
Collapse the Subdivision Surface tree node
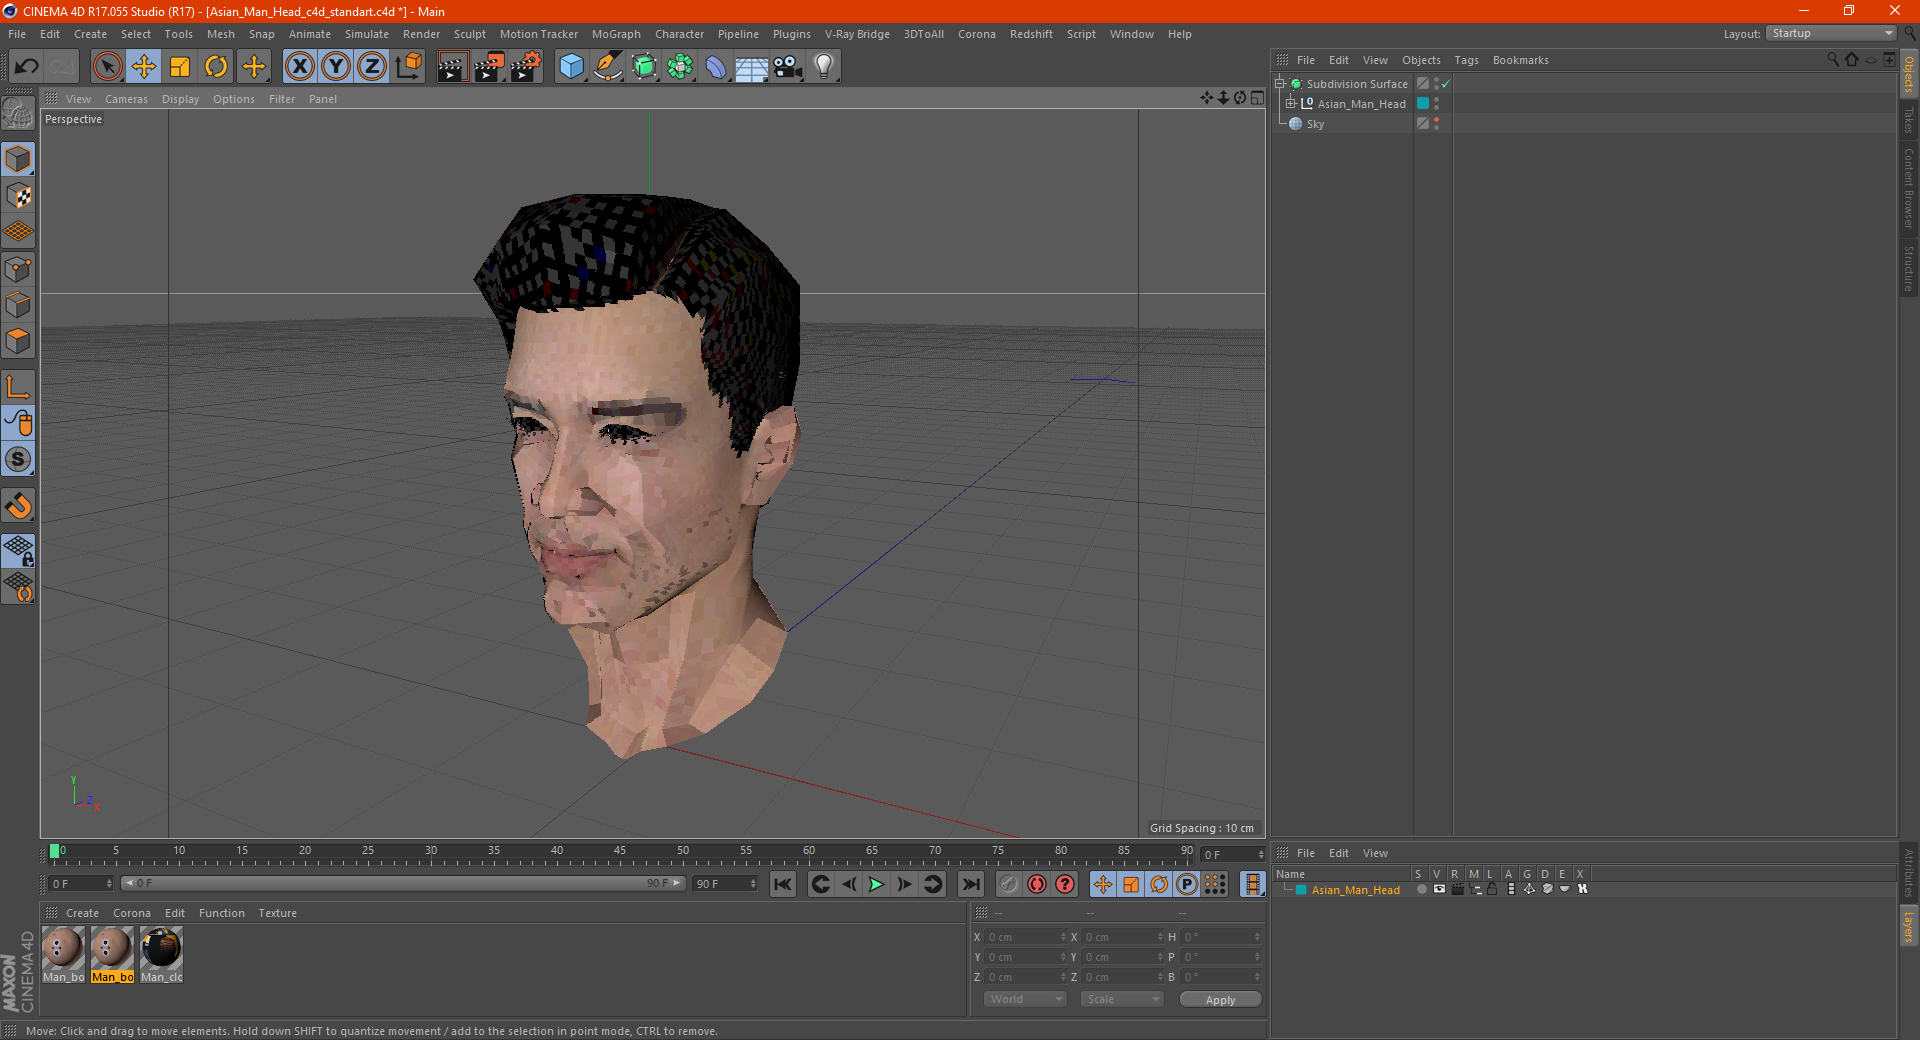1279,84
